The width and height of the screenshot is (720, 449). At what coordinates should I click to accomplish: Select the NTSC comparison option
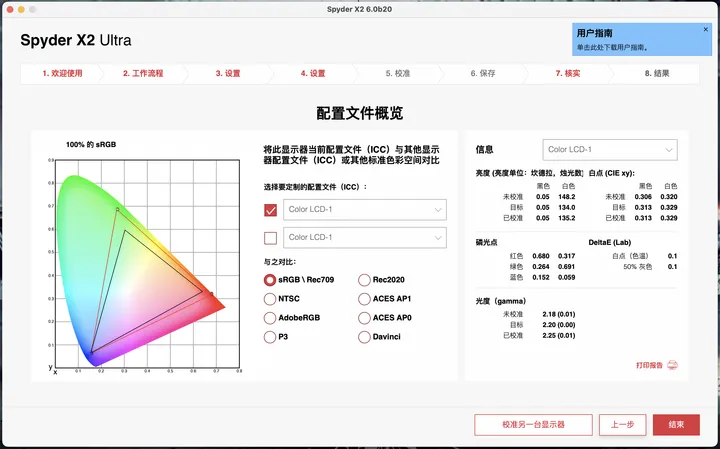click(270, 299)
